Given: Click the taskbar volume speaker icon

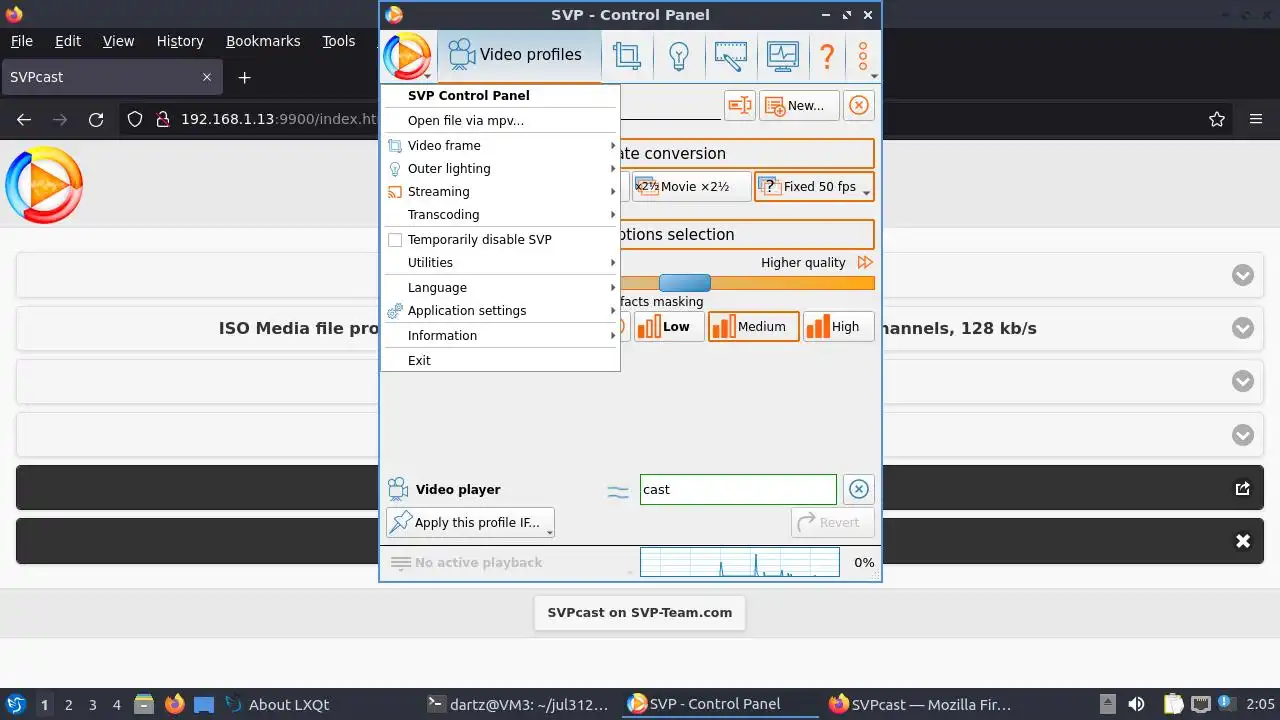Looking at the screenshot, I should pyautogui.click(x=1136, y=704).
